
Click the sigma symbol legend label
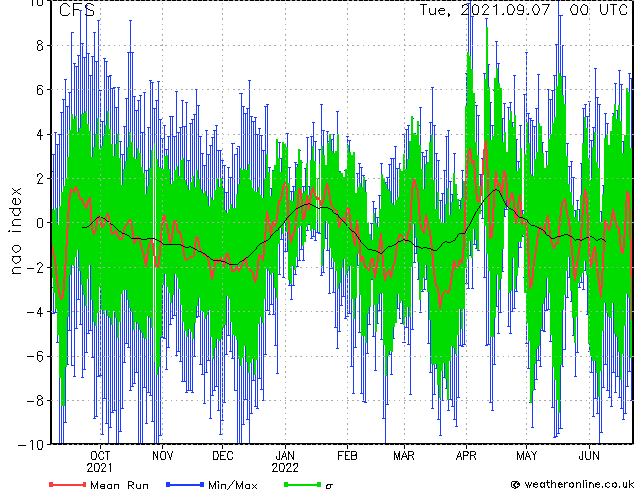[329, 486]
